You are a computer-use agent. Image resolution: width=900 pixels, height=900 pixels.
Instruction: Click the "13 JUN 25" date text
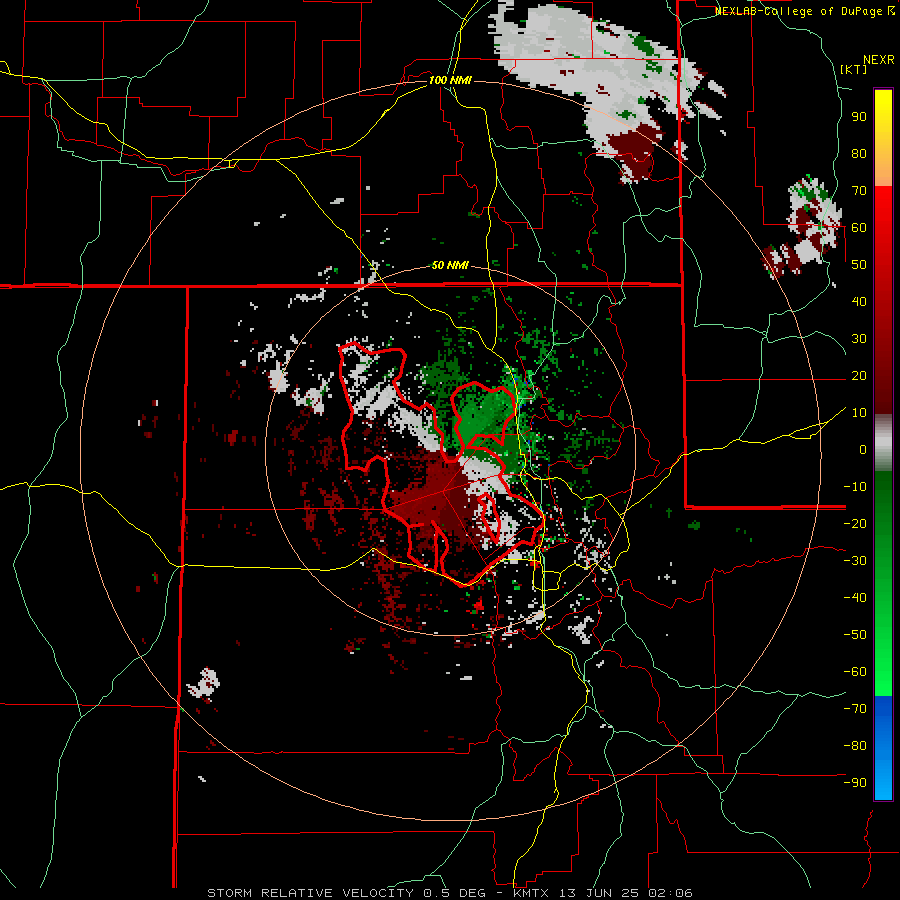[599, 893]
